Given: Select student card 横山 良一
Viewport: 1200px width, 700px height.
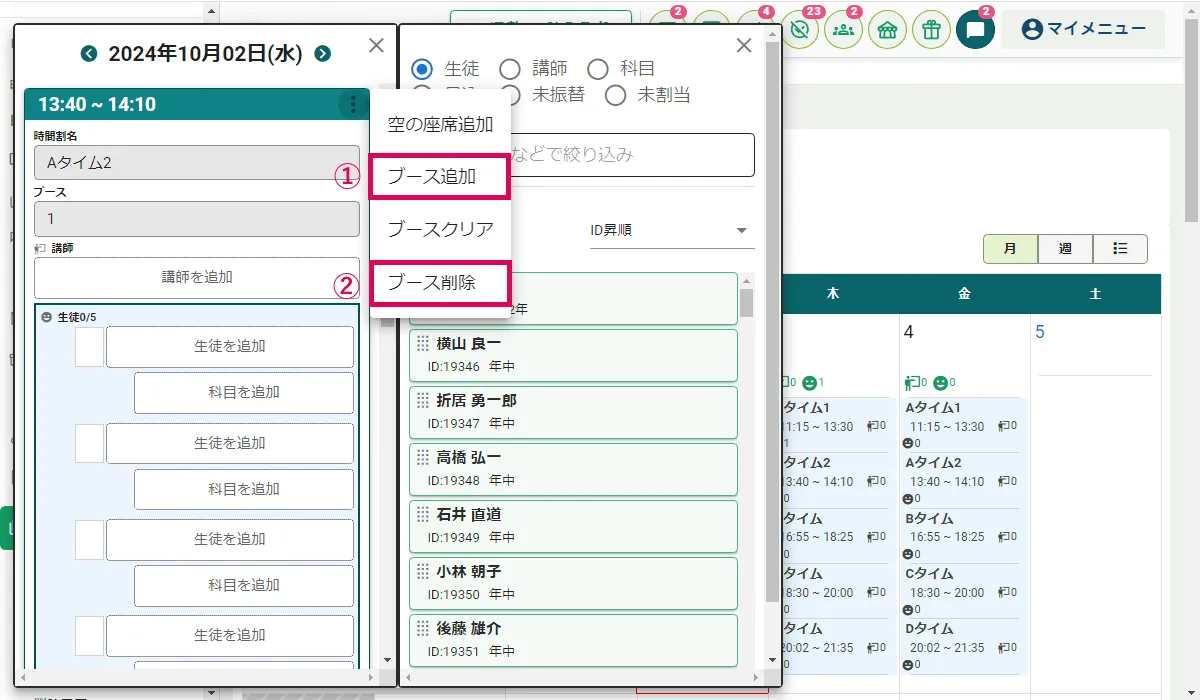Looking at the screenshot, I should click(x=573, y=355).
